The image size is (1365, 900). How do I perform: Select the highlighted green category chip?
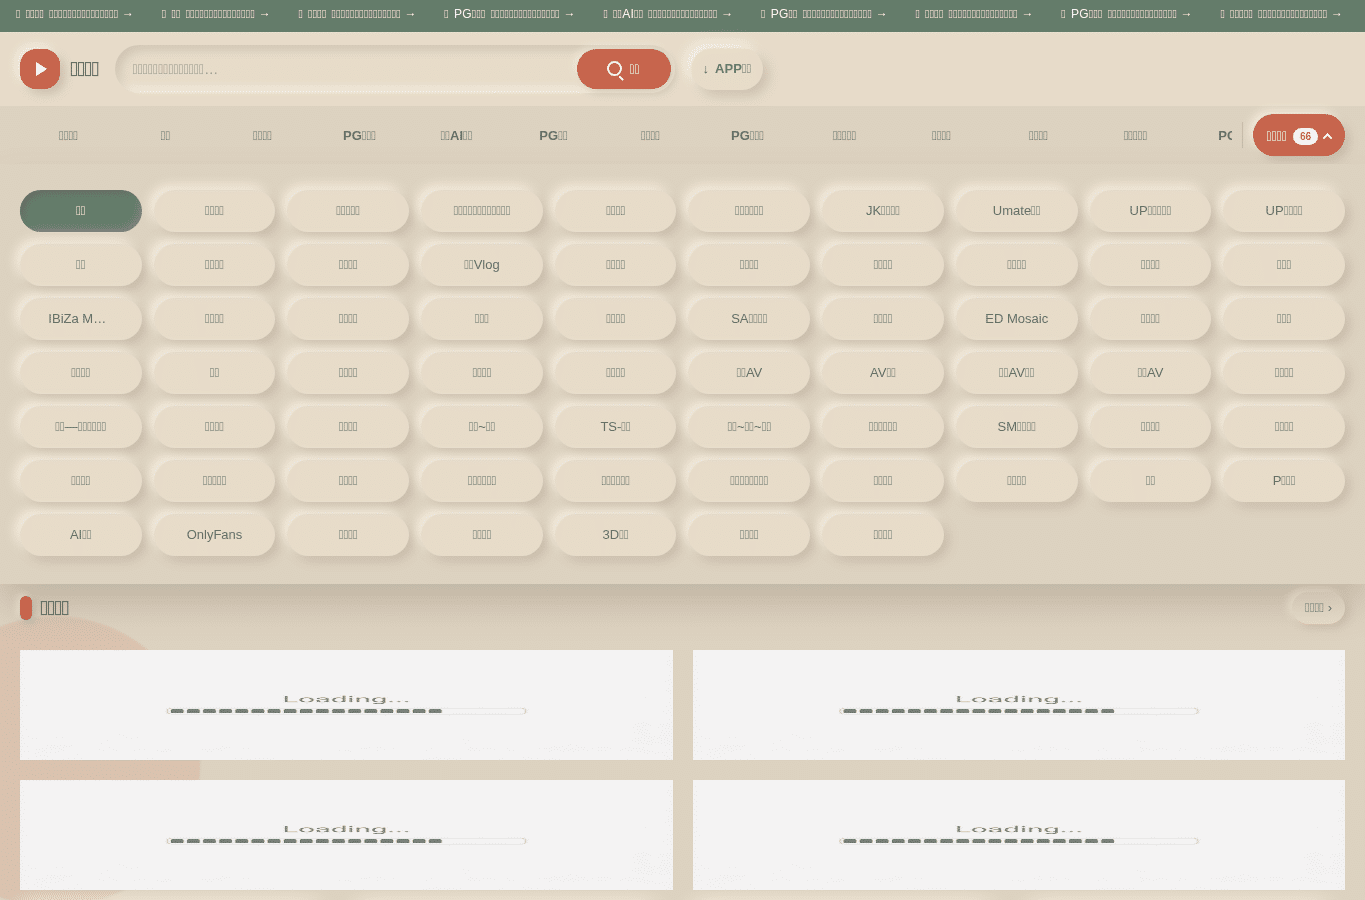[x=81, y=211]
